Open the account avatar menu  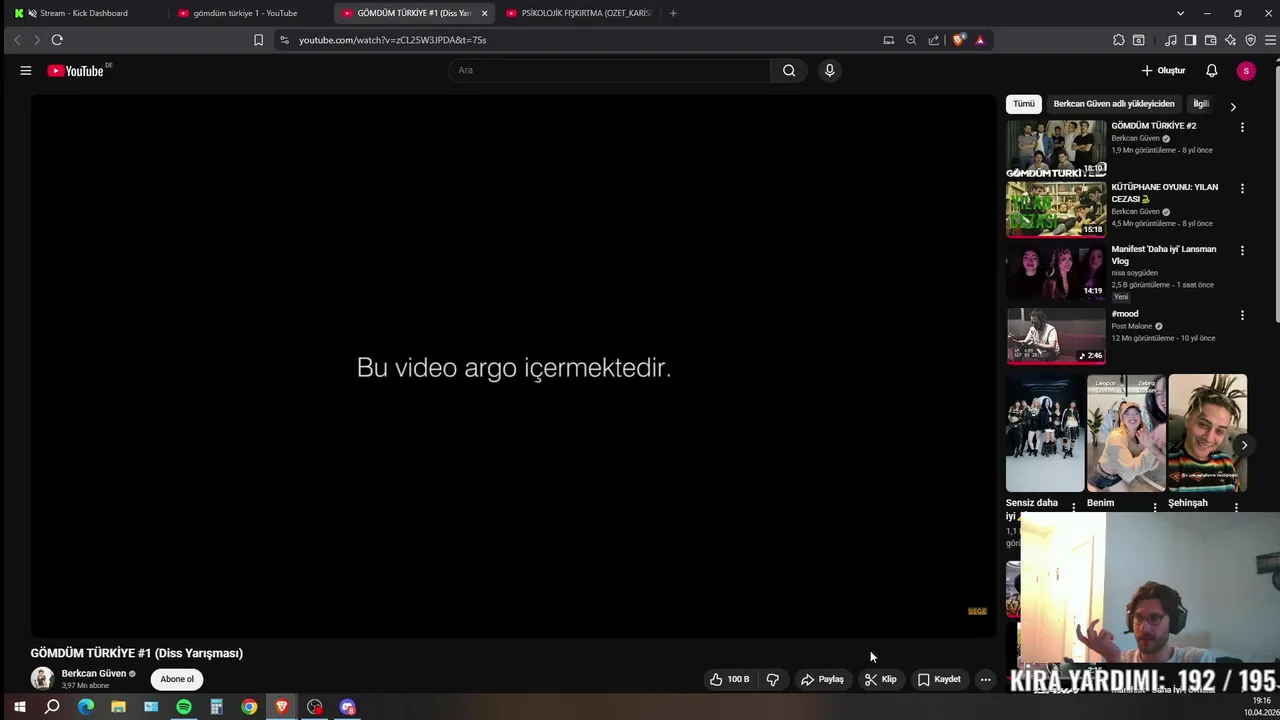click(1246, 71)
